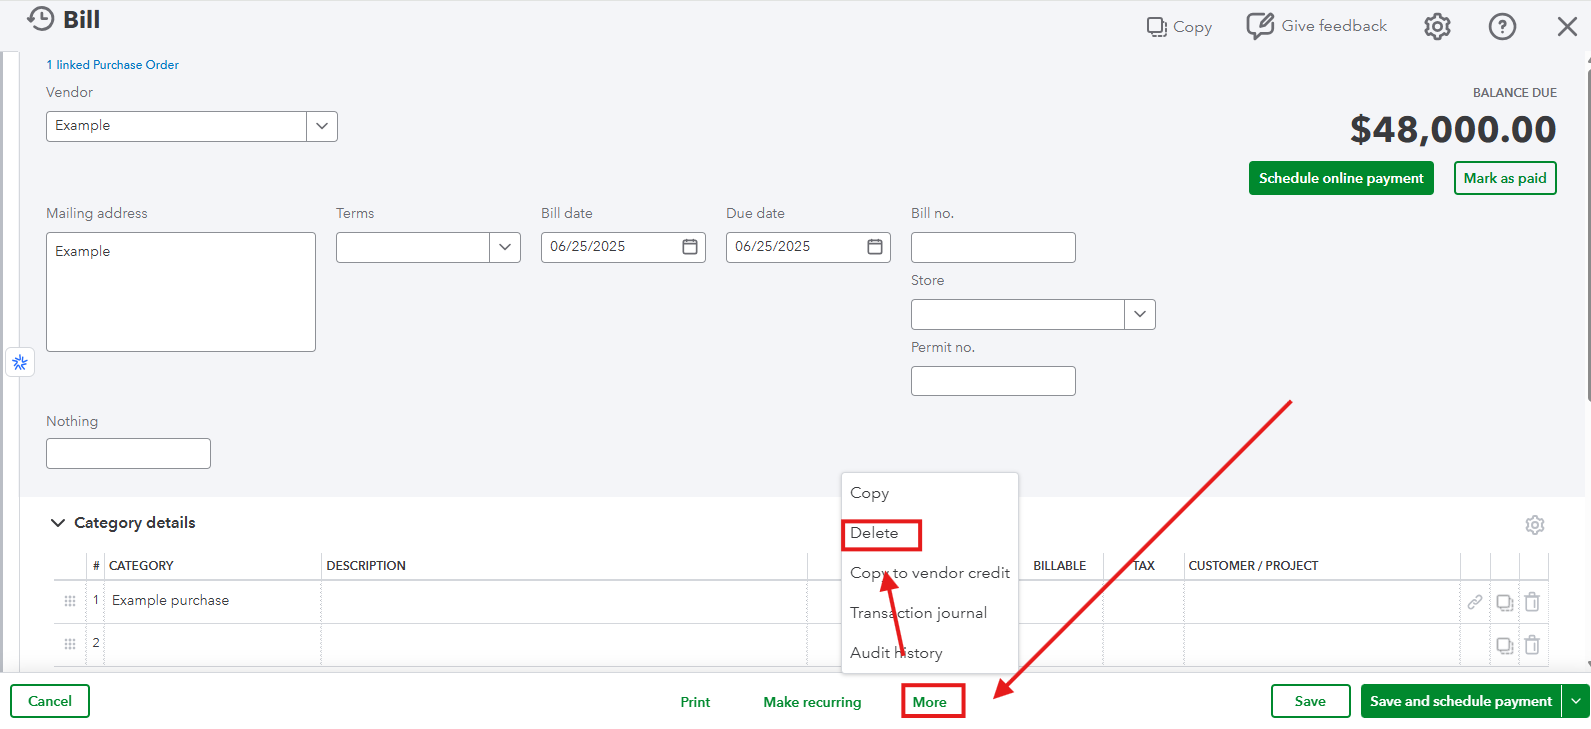
Task: Click into the Bill no. field
Action: point(993,247)
